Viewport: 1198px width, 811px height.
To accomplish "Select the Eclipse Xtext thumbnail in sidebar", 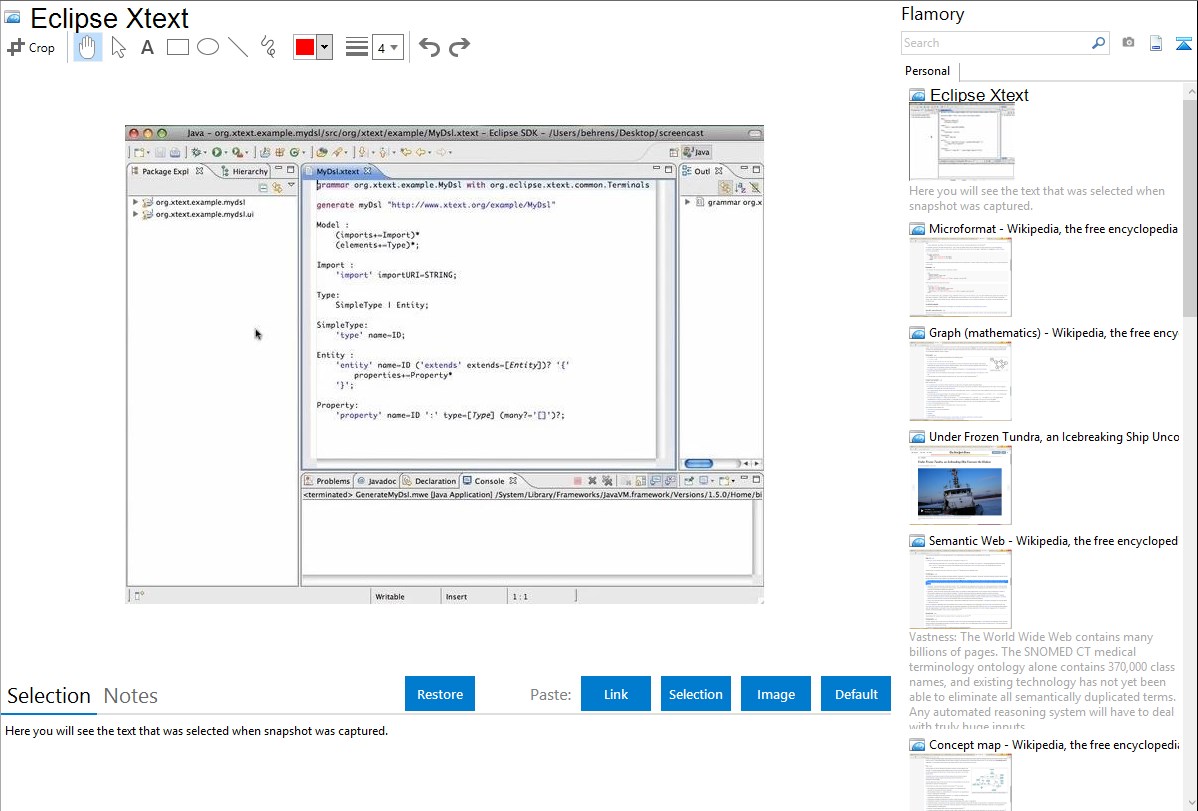I will click(x=961, y=142).
